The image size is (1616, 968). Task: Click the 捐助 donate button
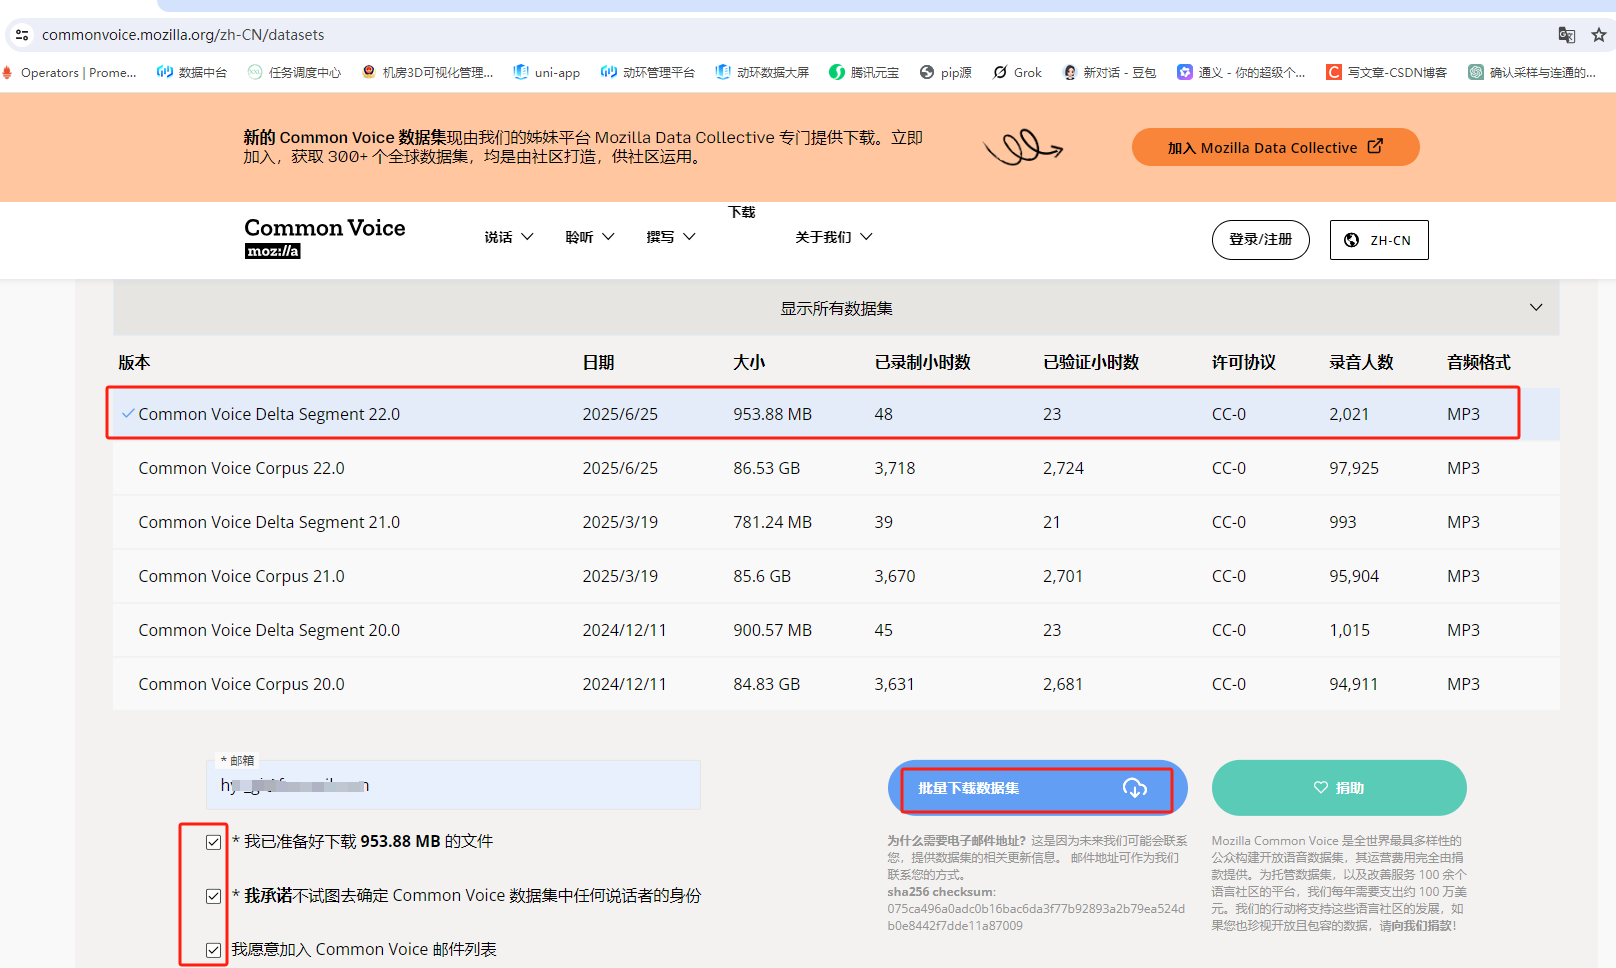click(1339, 788)
